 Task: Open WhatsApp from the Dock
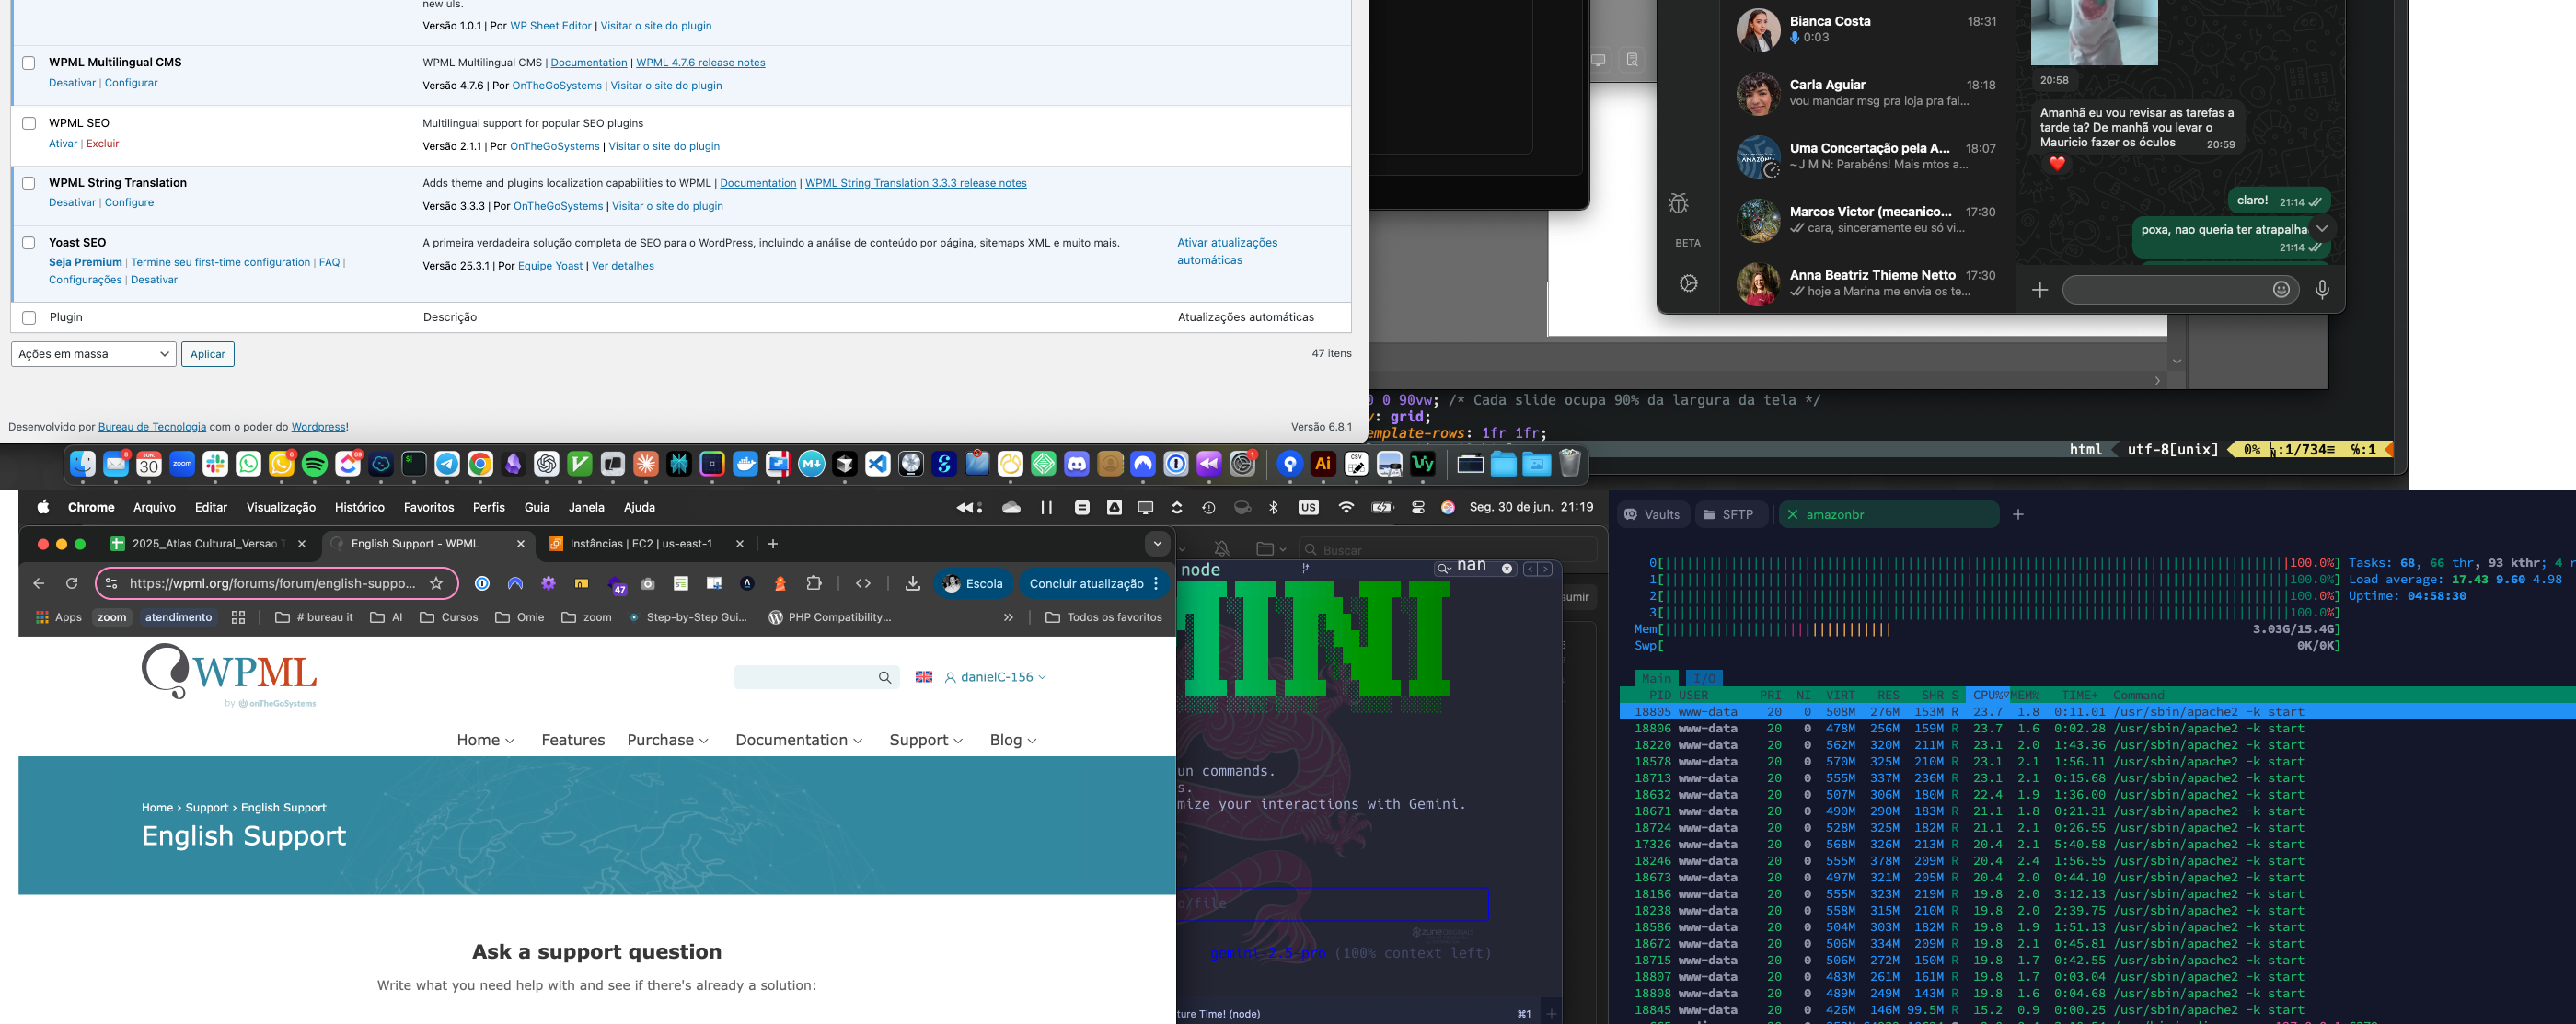[249, 464]
